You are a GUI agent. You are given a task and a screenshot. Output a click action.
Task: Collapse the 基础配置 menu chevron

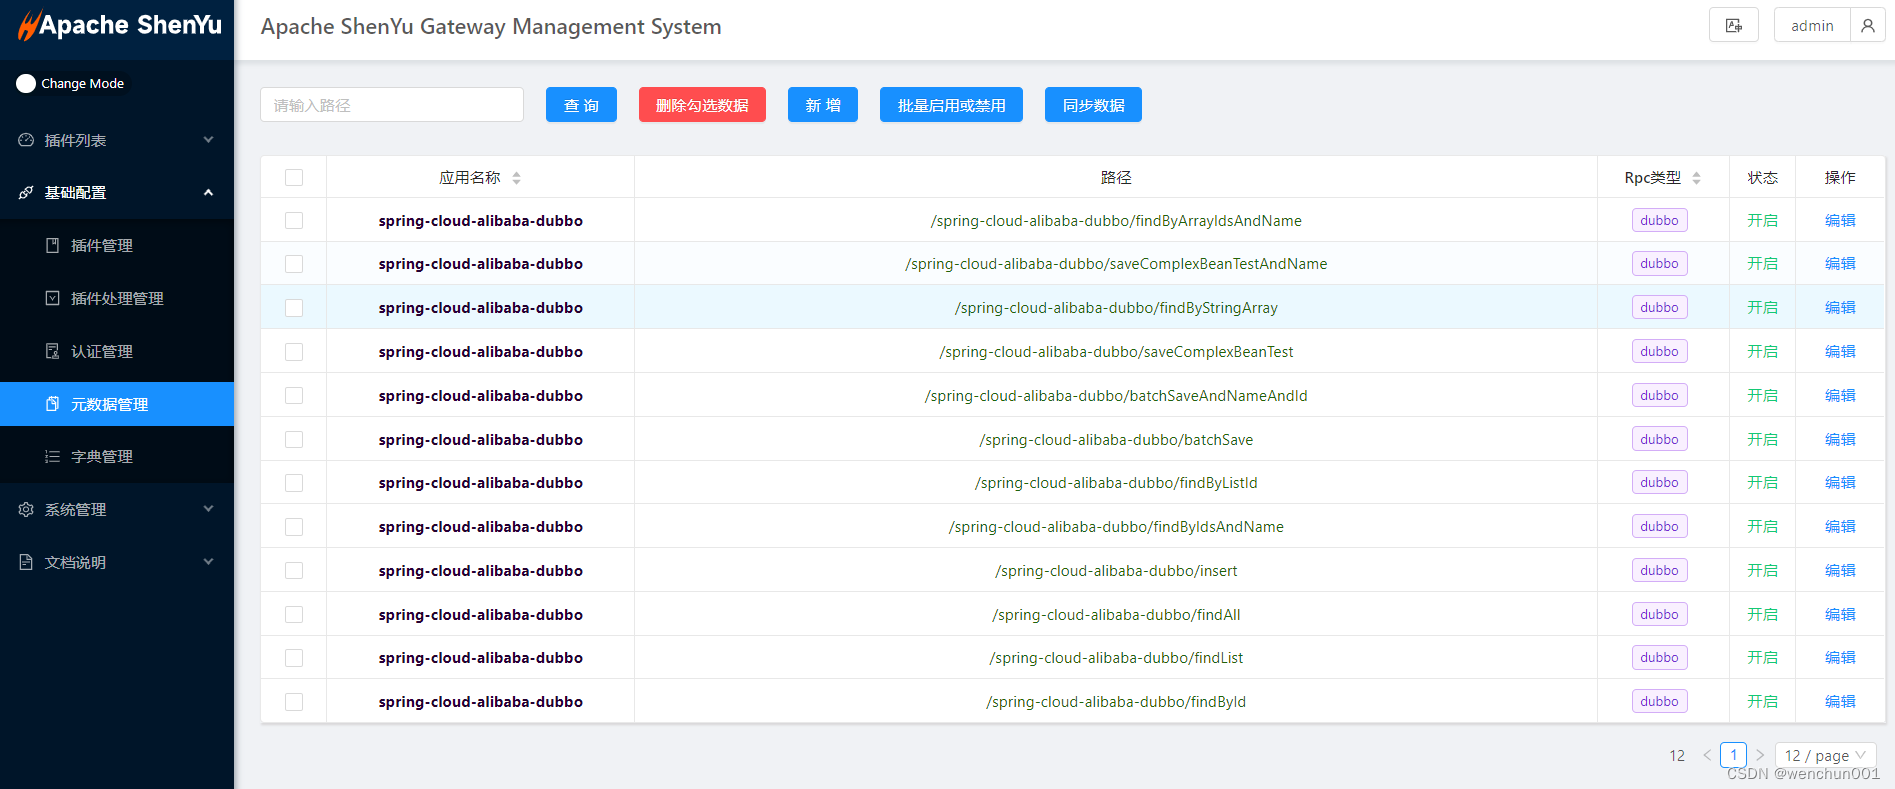[x=208, y=192]
